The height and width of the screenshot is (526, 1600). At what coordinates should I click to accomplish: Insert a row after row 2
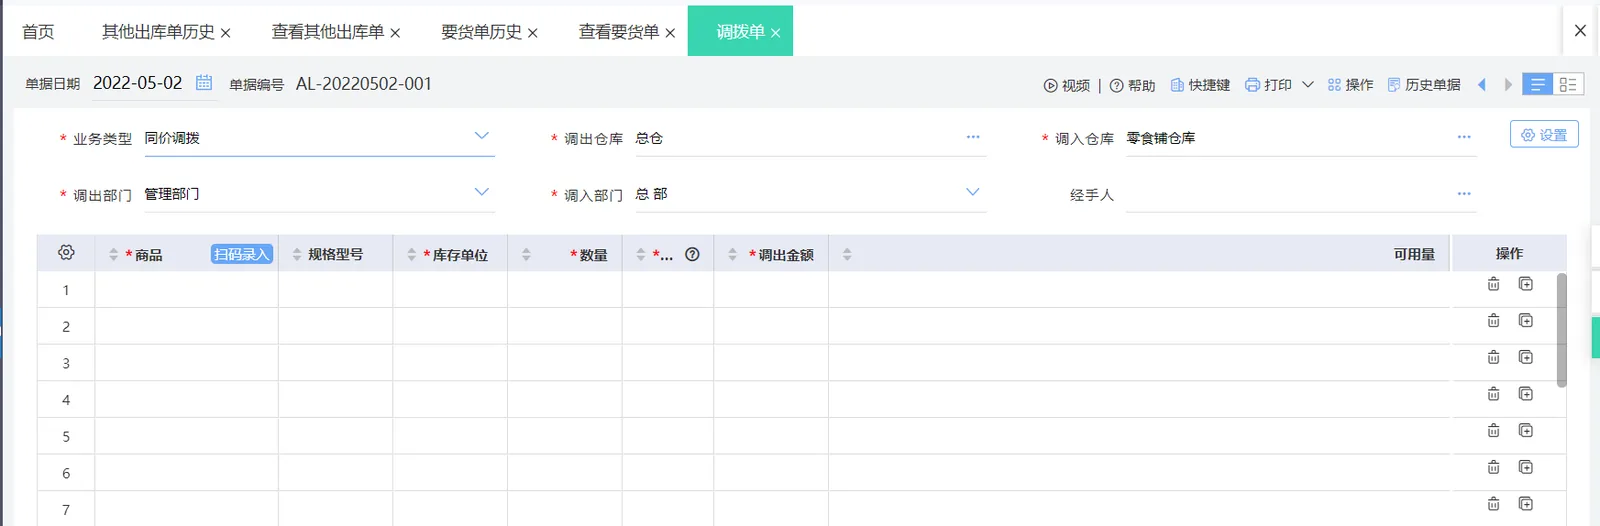(1526, 321)
